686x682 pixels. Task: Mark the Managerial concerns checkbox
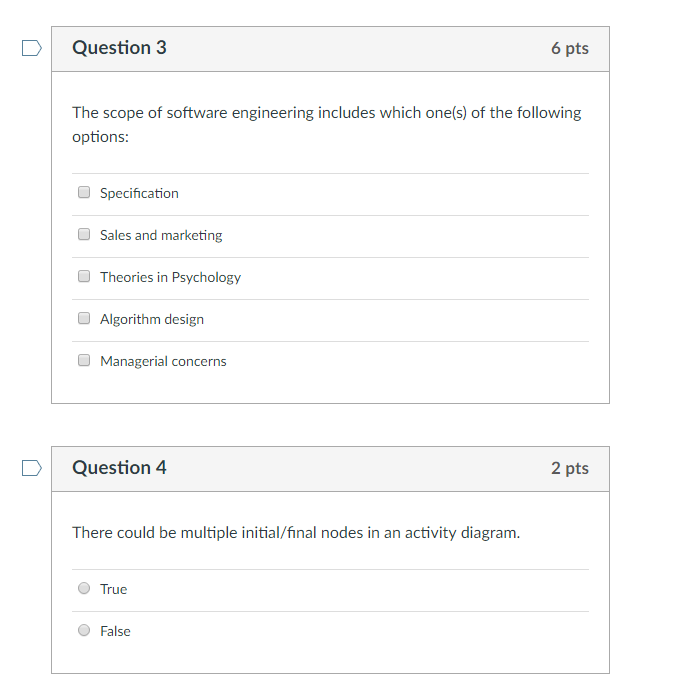[x=84, y=361]
